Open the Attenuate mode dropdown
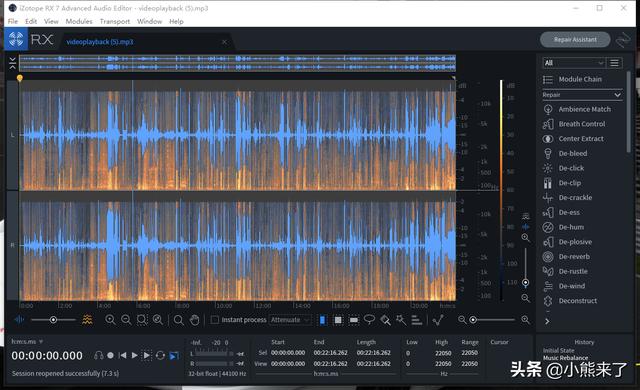 [x=290, y=320]
